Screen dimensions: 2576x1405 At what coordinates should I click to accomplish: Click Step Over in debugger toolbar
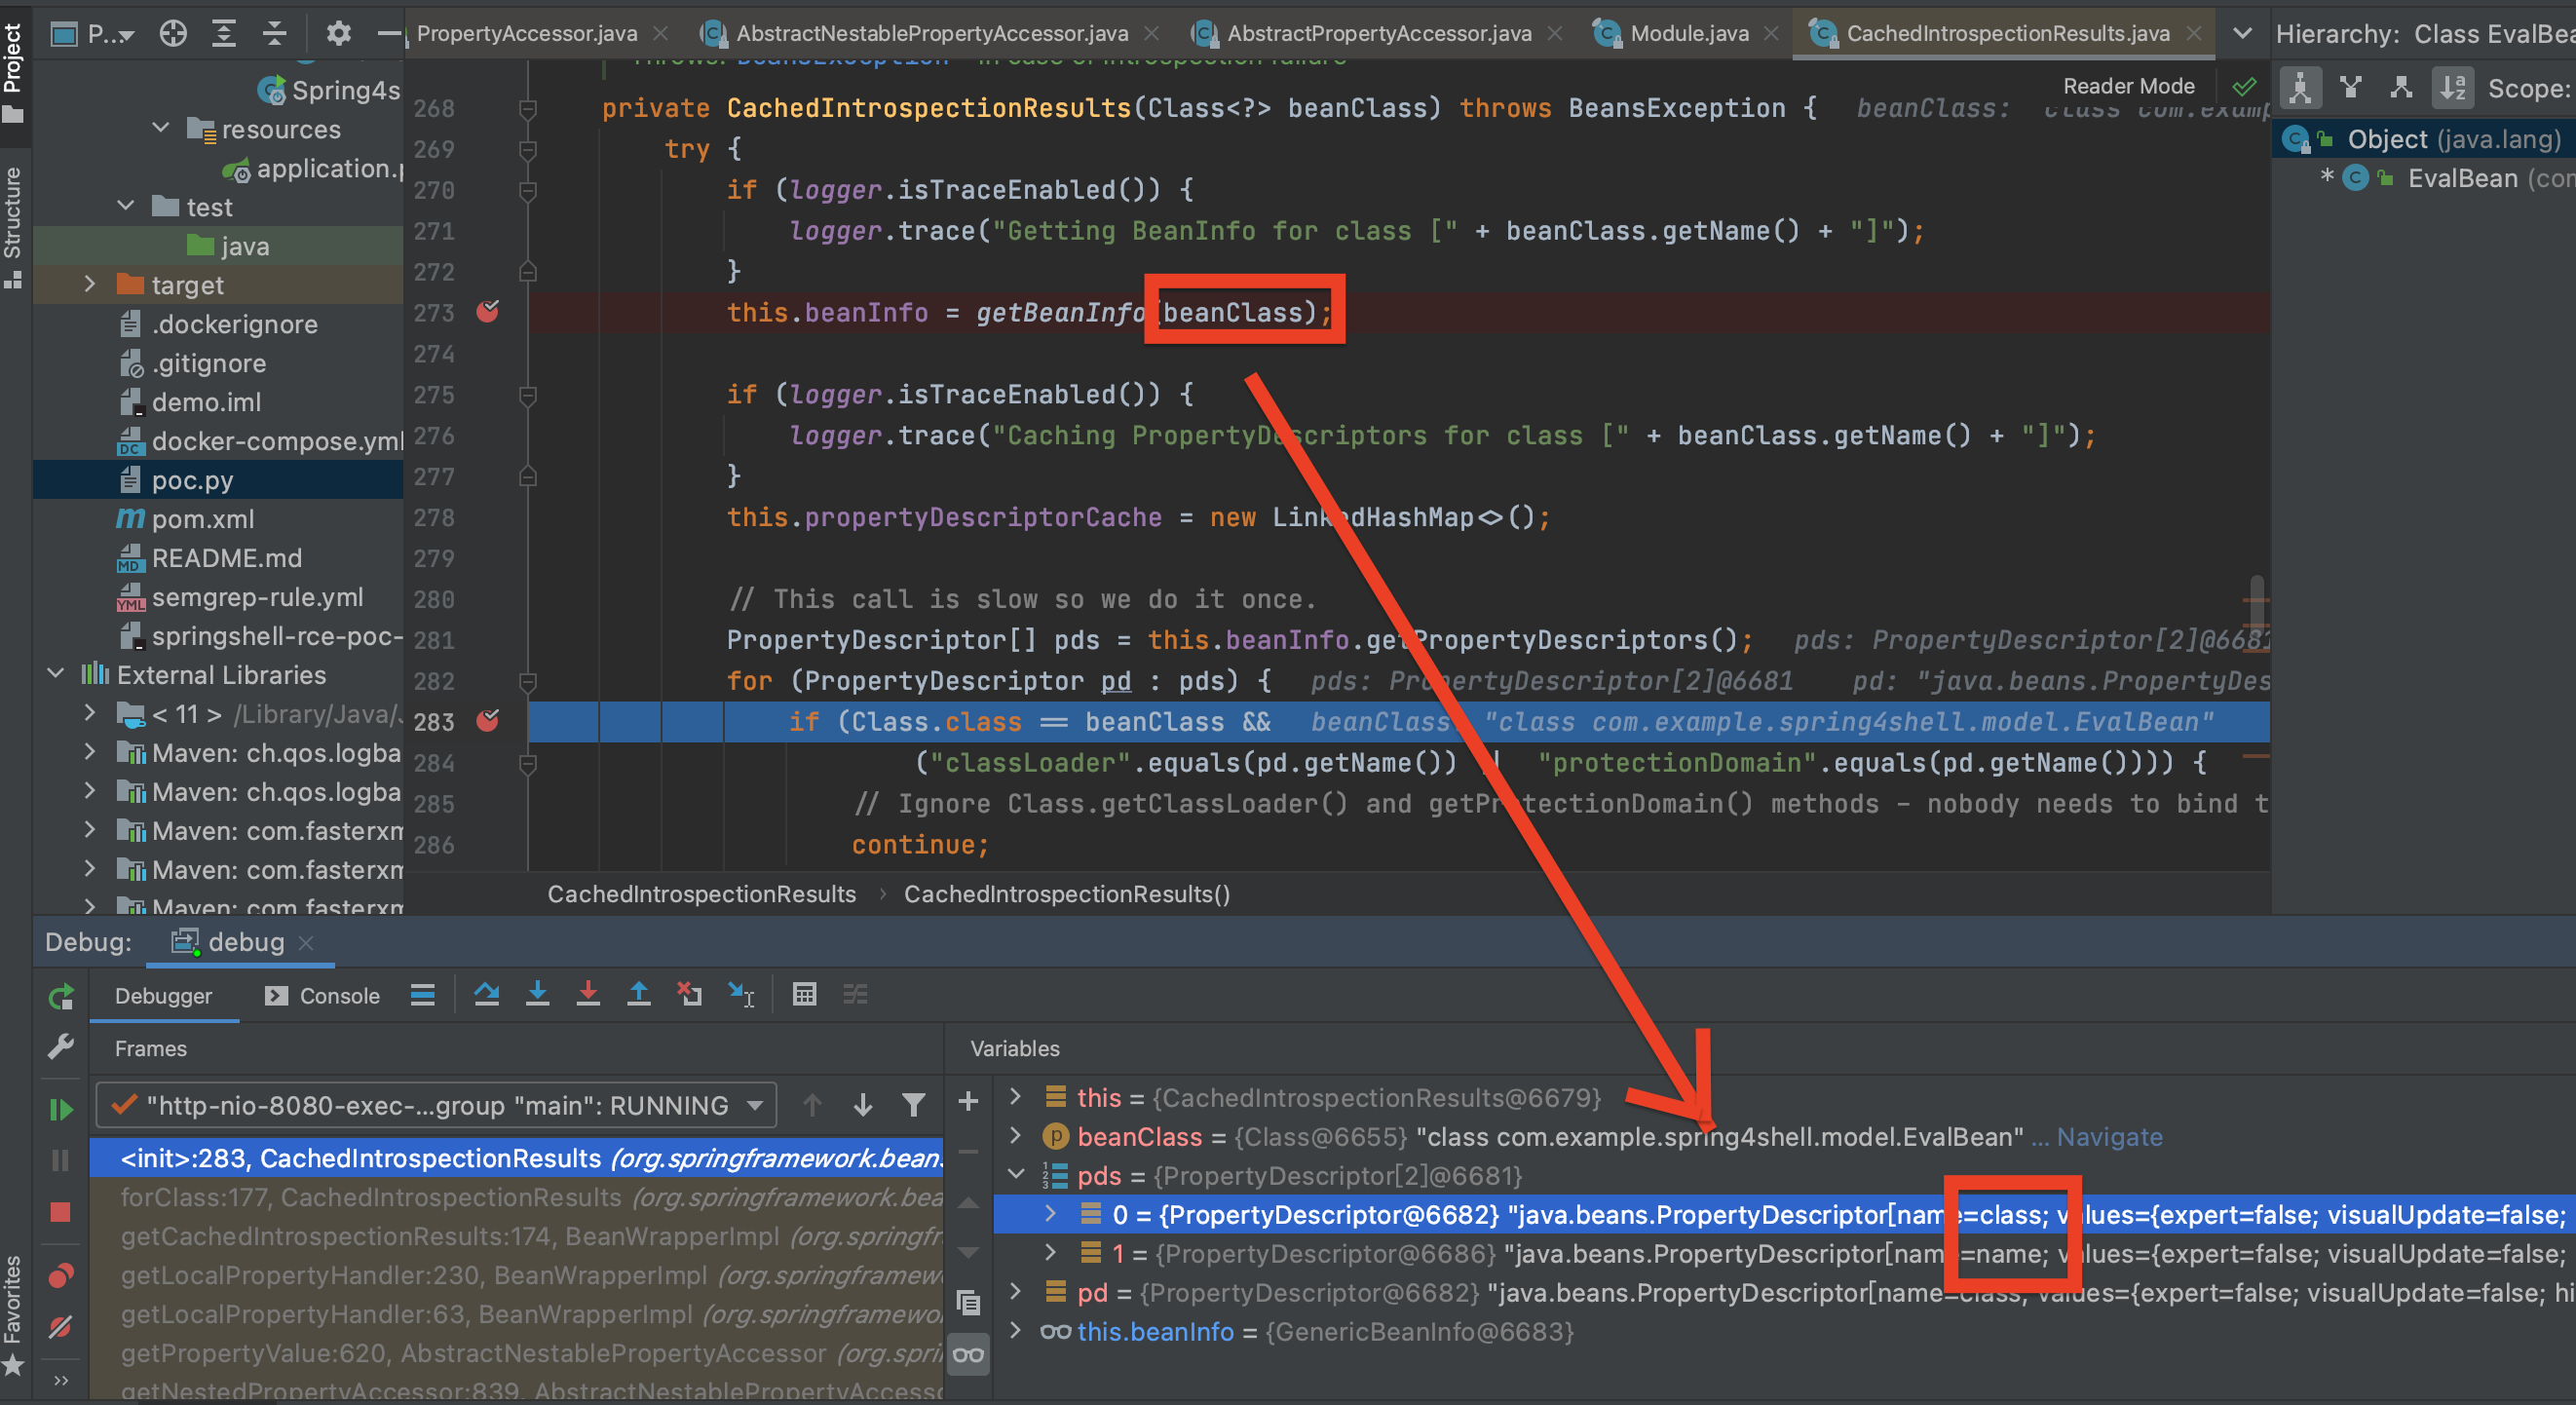(487, 994)
